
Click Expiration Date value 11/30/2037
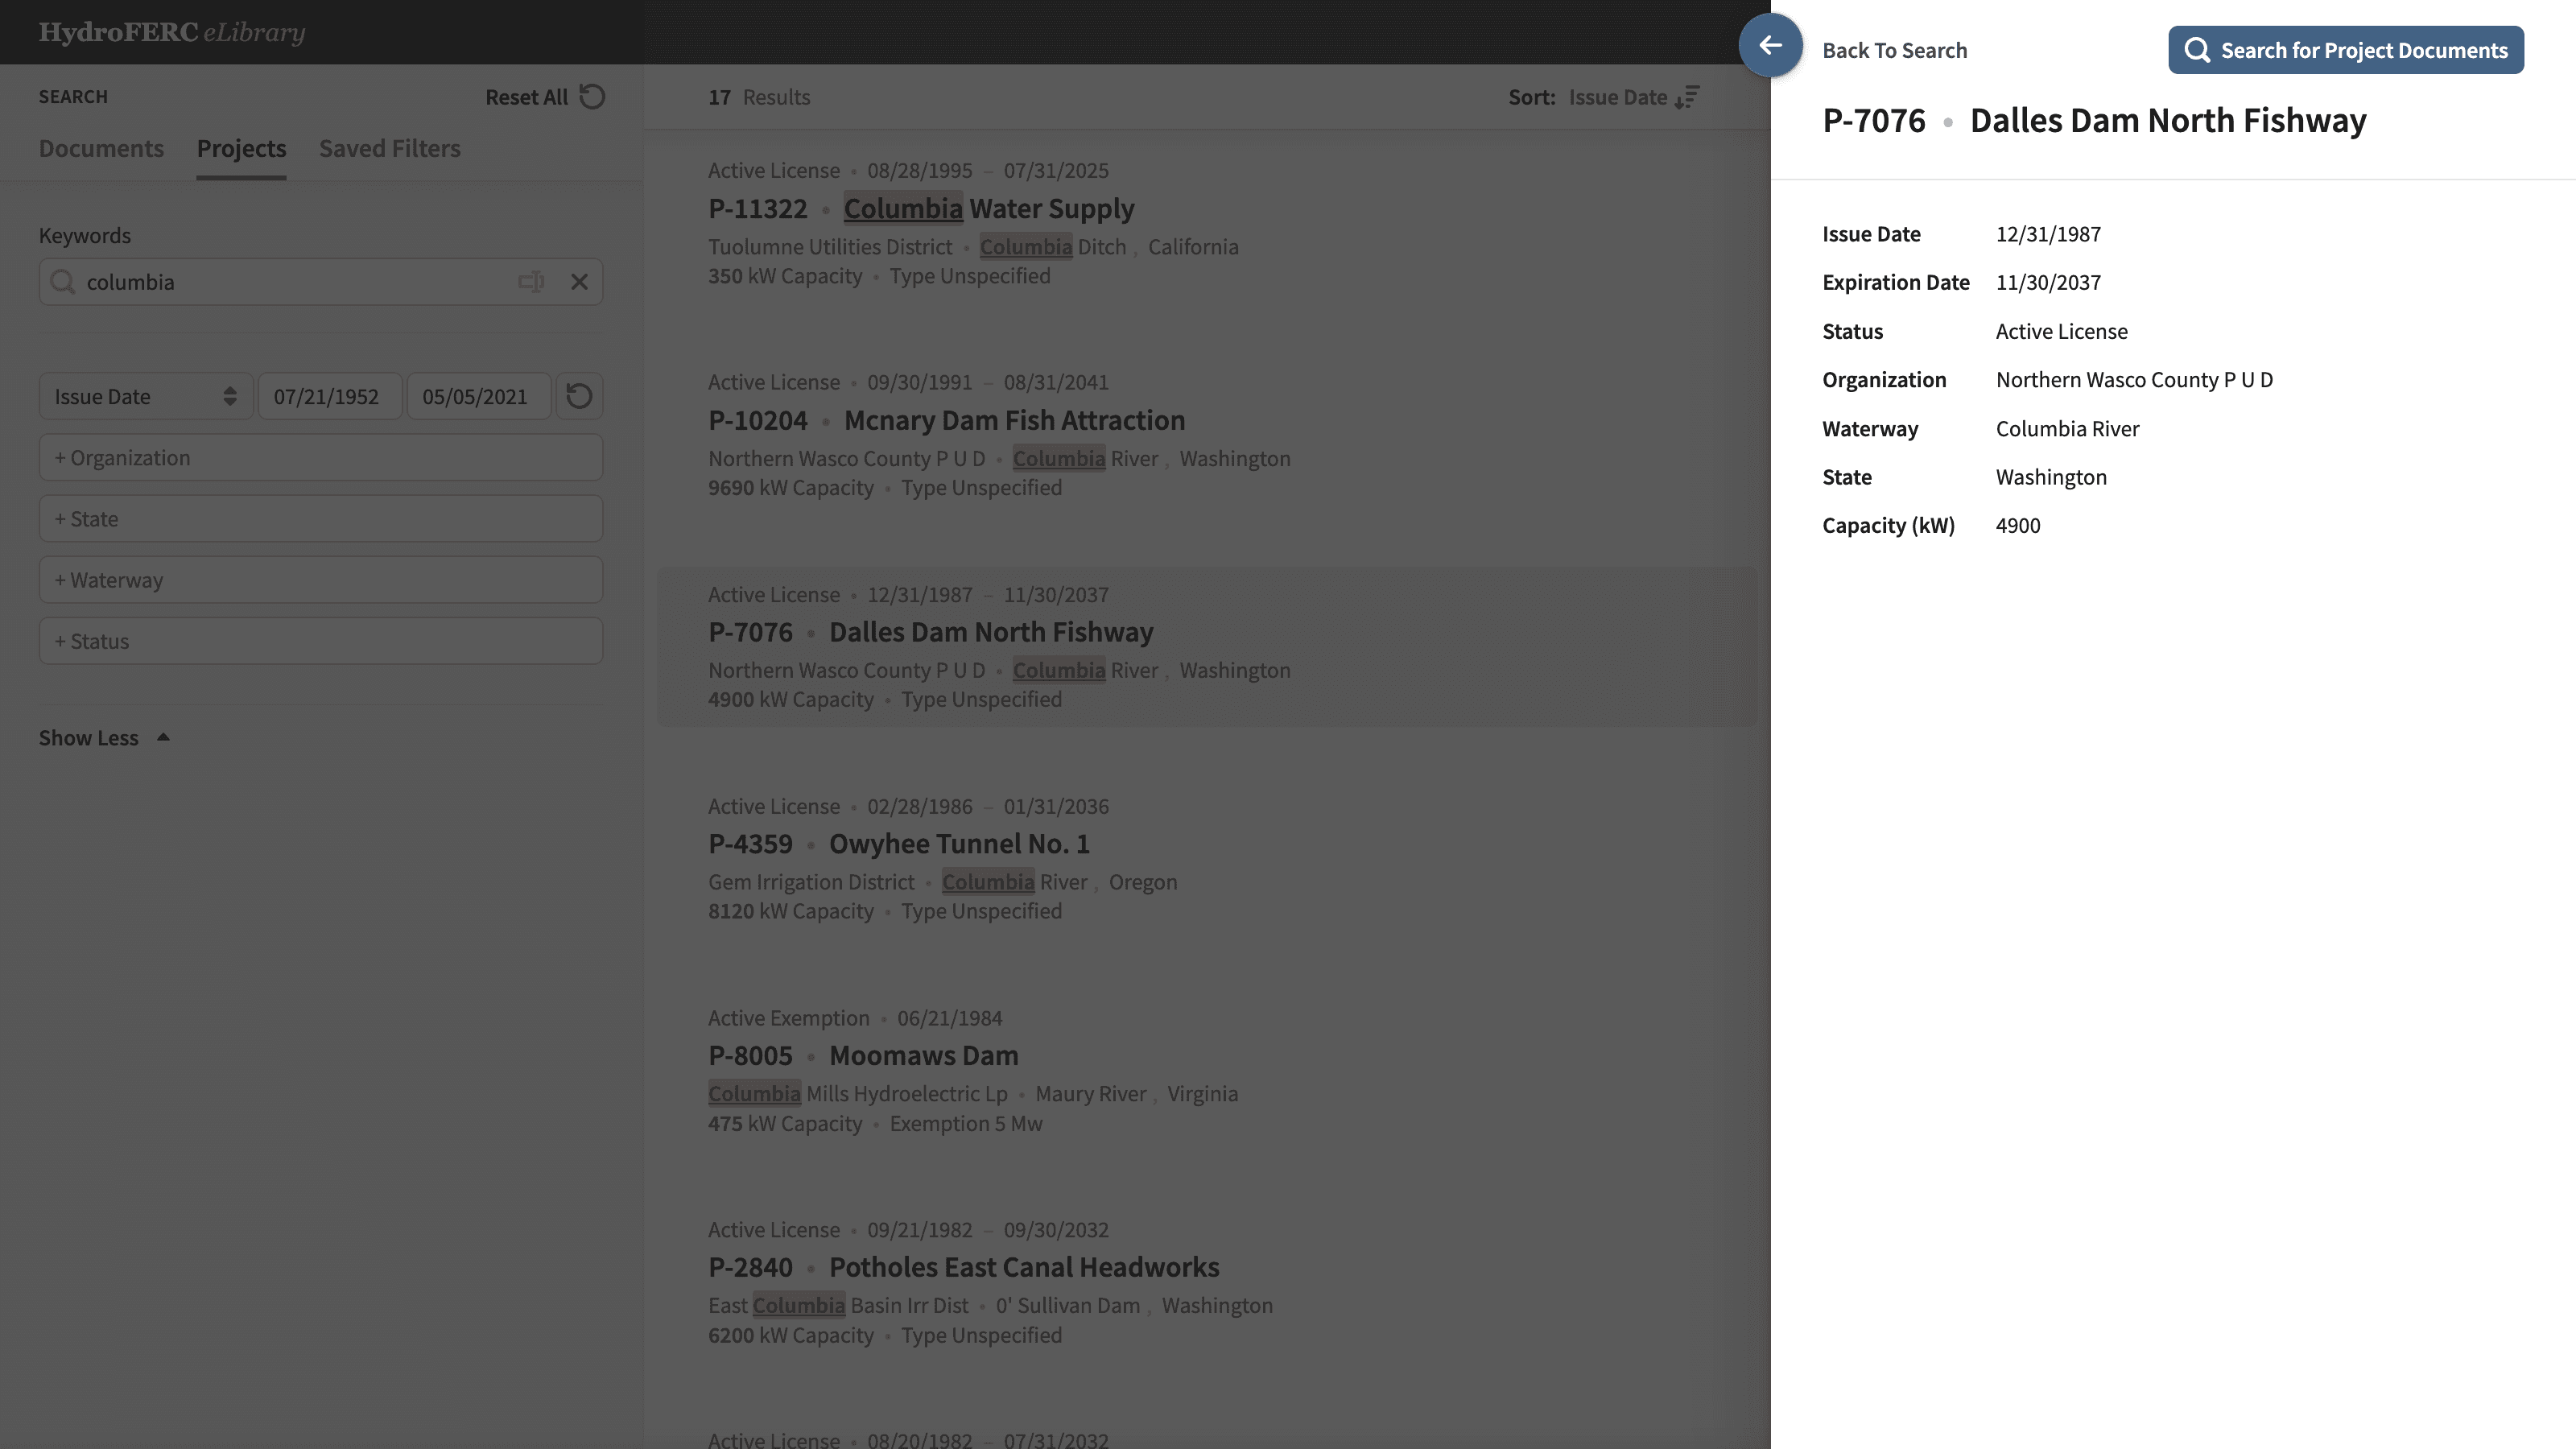2048,282
